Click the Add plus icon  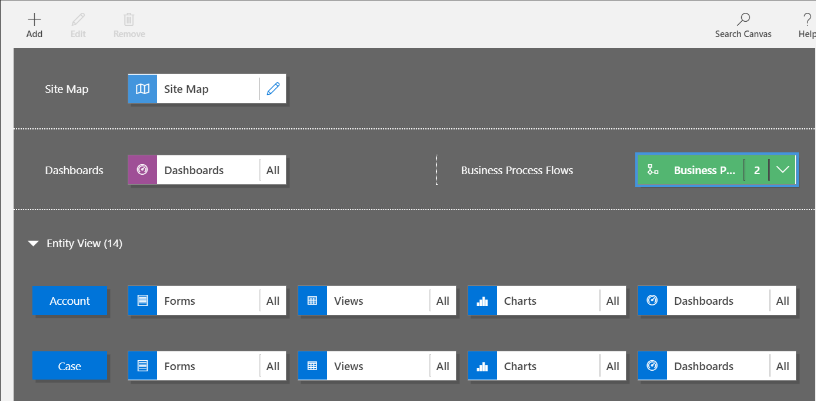pyautogui.click(x=34, y=19)
